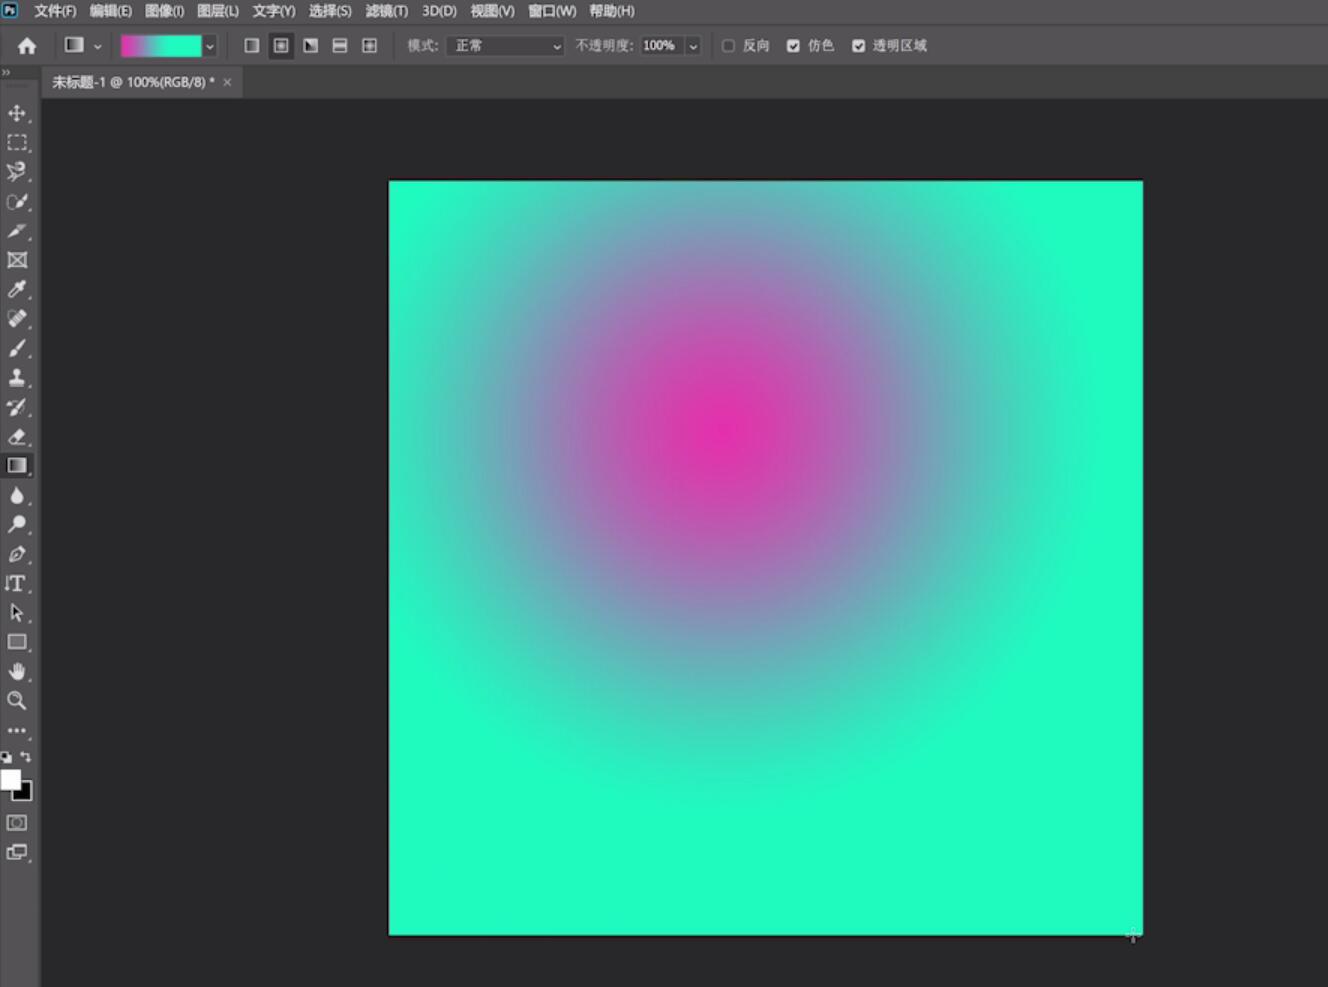Open the 视图(V) menu

(492, 11)
